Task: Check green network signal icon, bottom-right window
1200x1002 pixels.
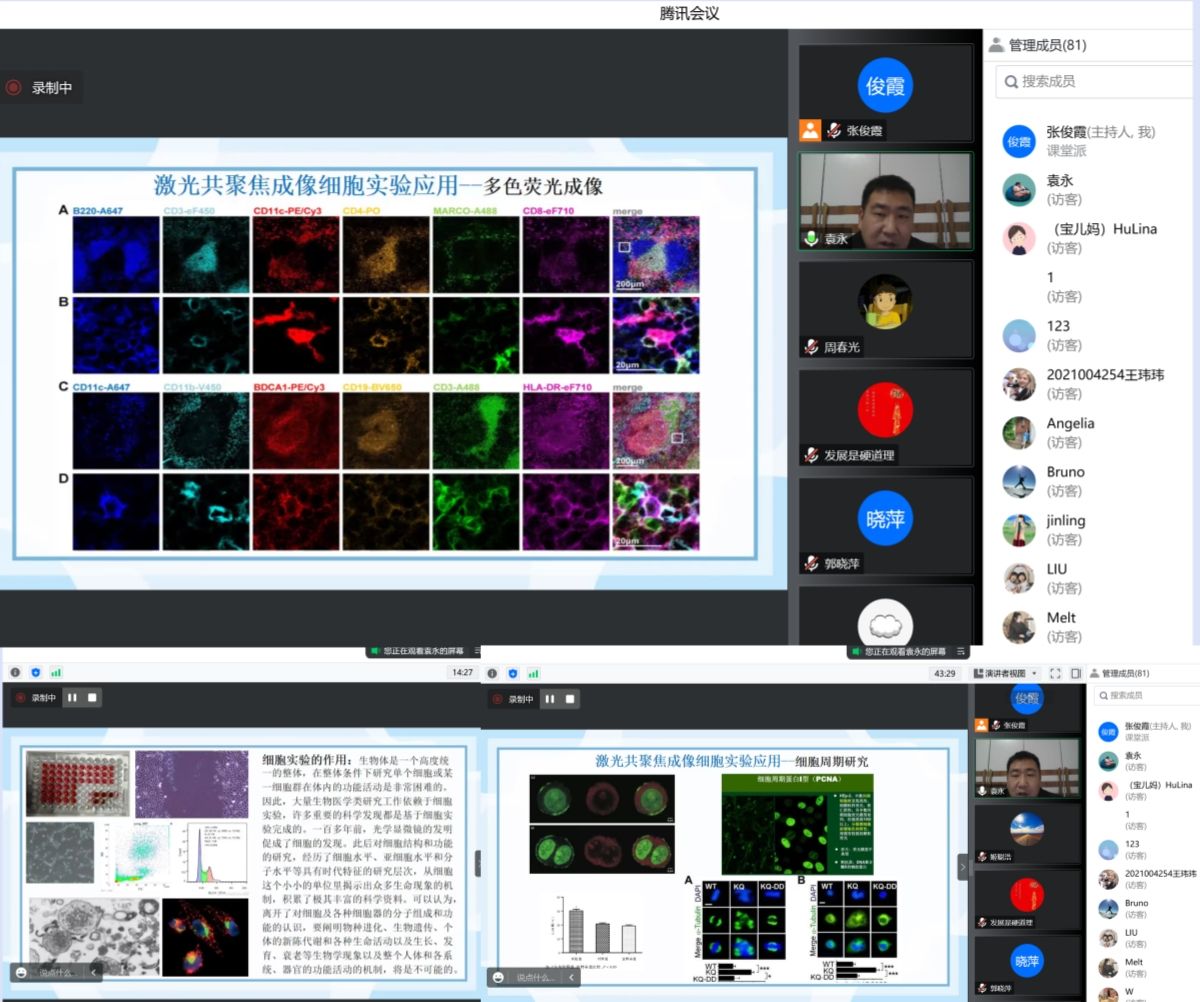Action: (532, 673)
